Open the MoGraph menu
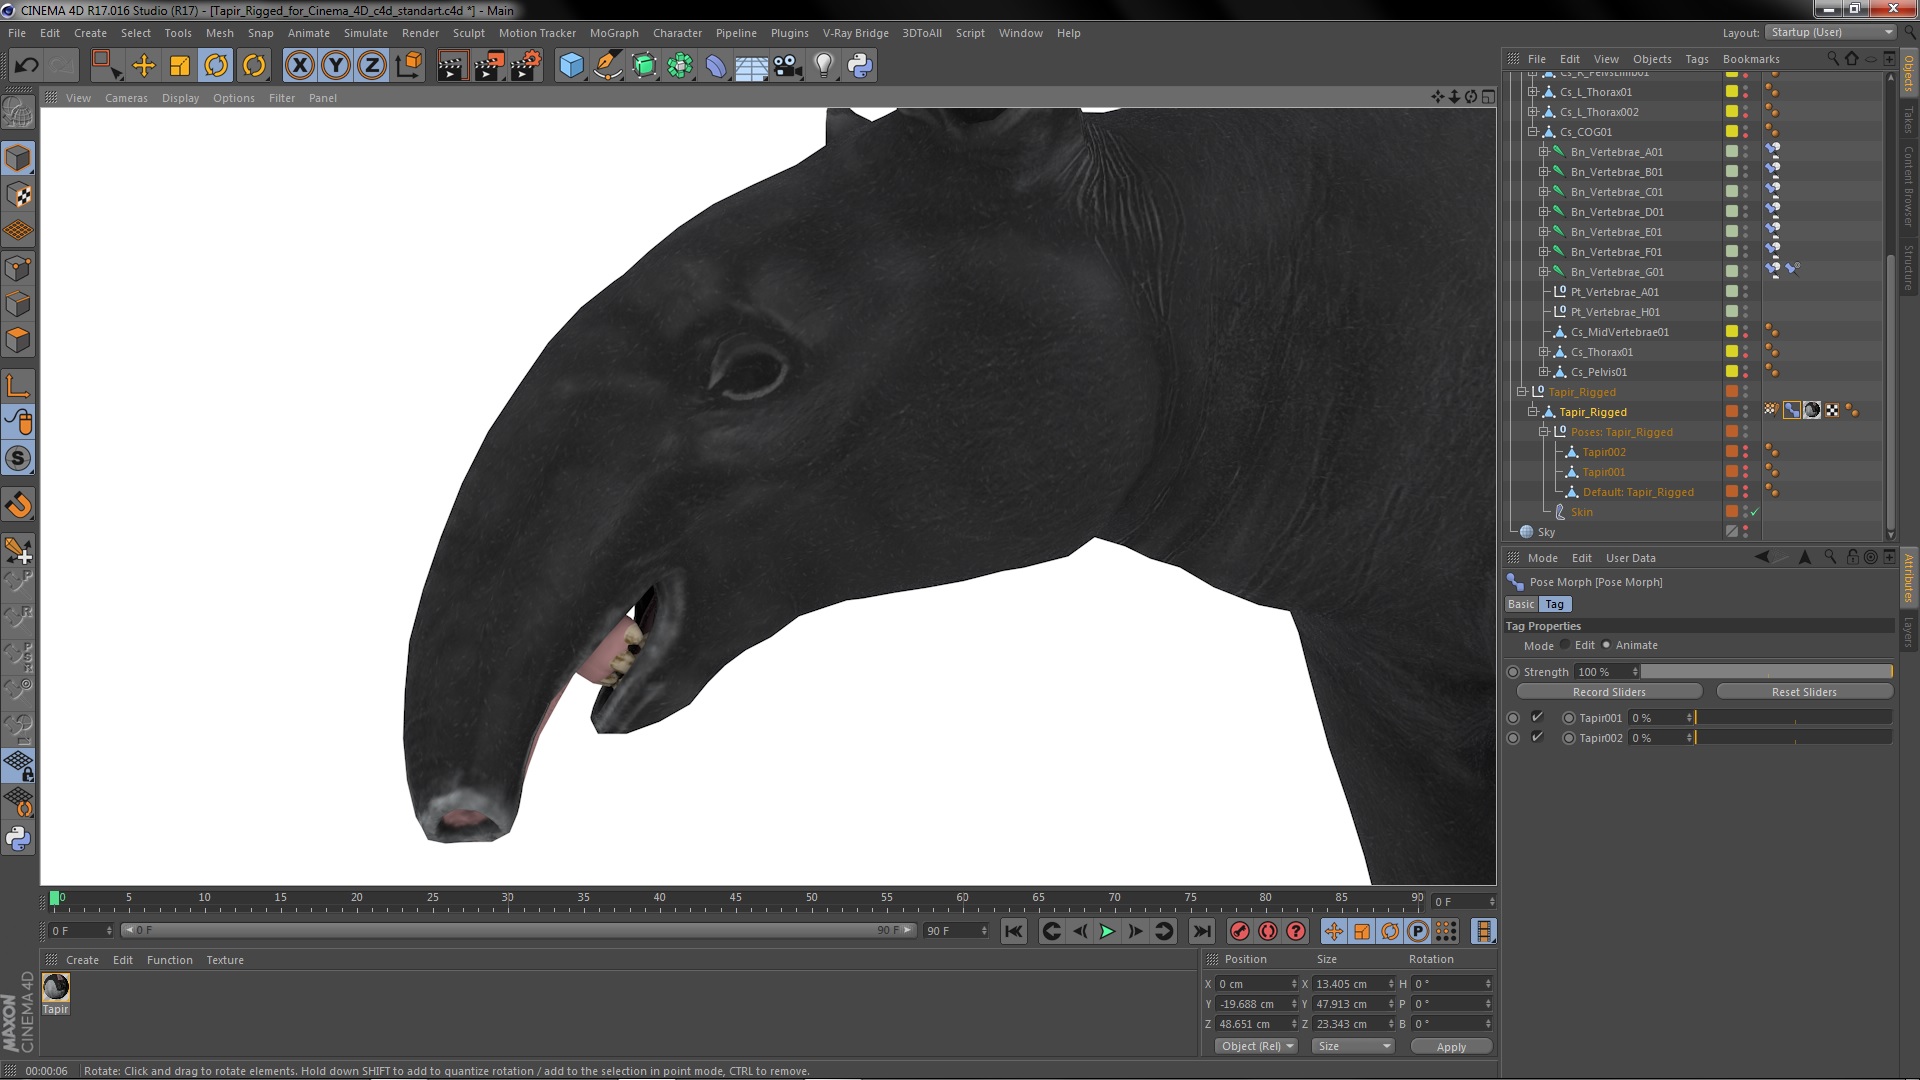The image size is (1920, 1080). [614, 33]
